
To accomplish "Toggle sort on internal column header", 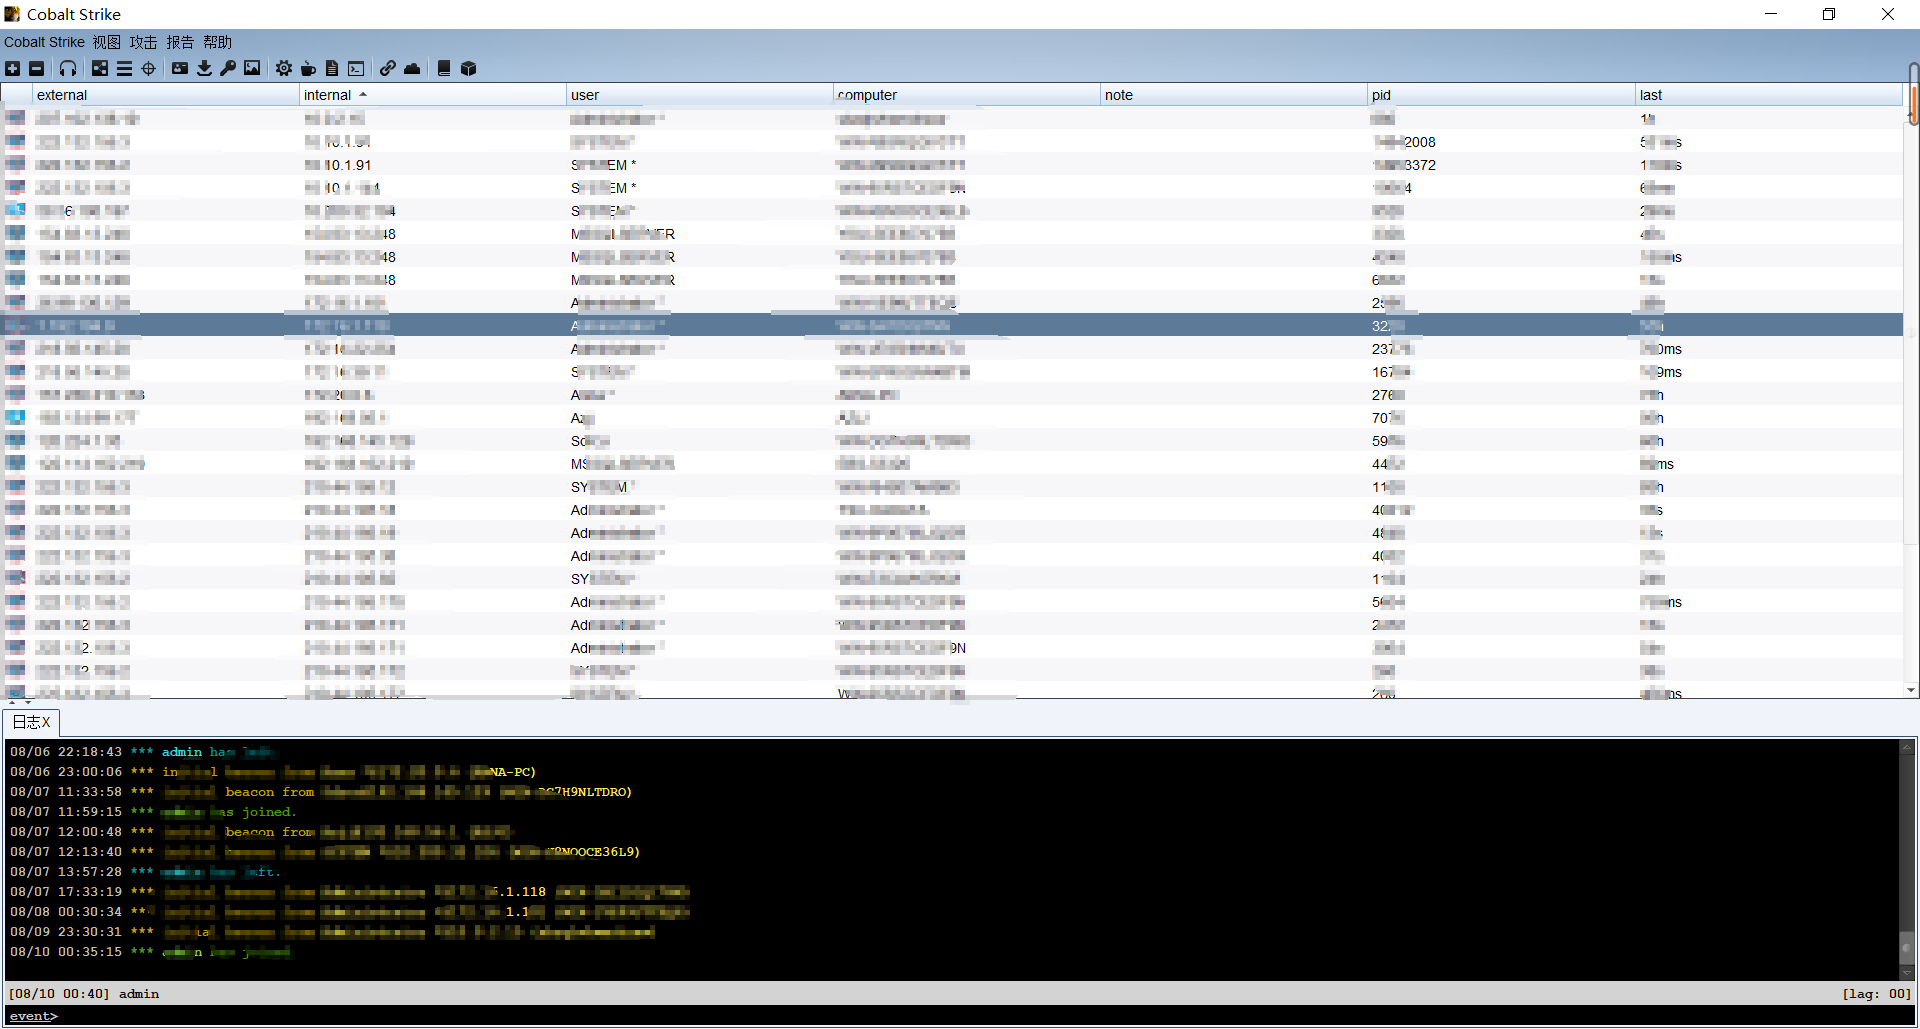I will 433,95.
